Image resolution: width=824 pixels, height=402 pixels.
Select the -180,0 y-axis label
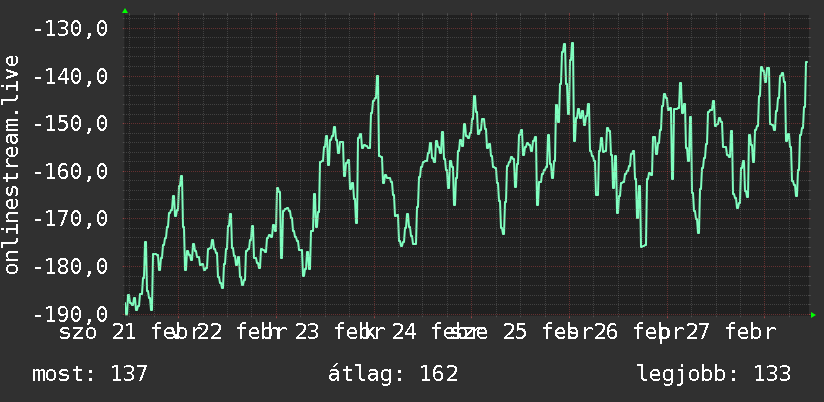(x=70, y=266)
